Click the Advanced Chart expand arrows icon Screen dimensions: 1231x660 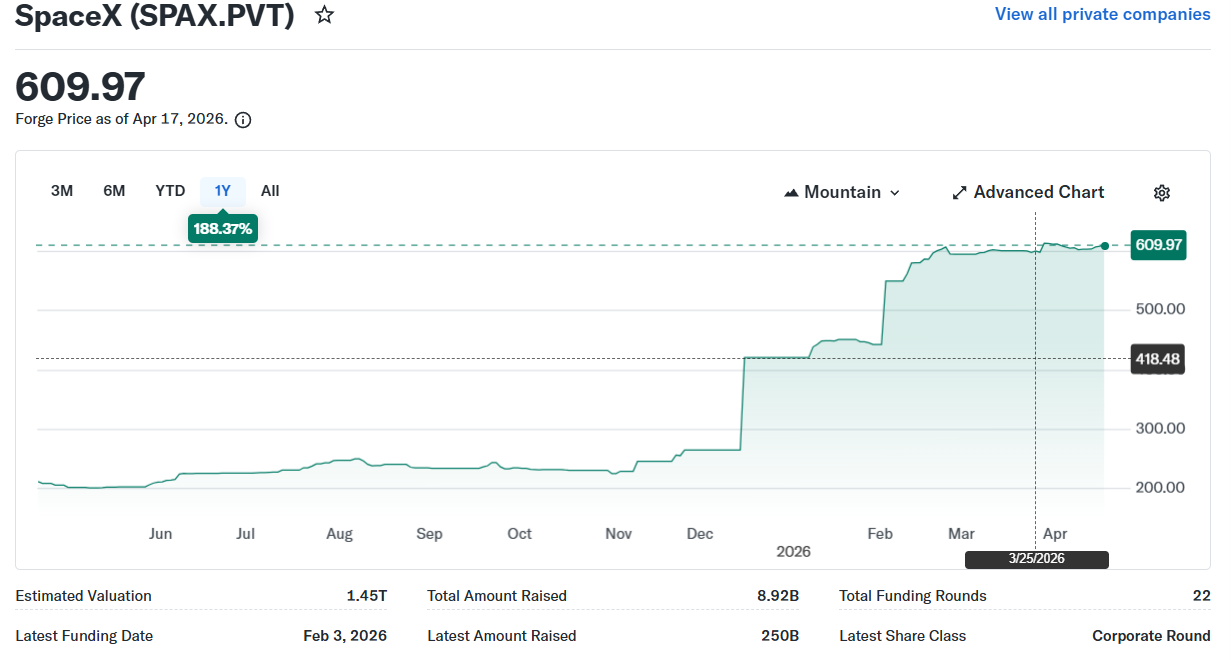tap(959, 193)
